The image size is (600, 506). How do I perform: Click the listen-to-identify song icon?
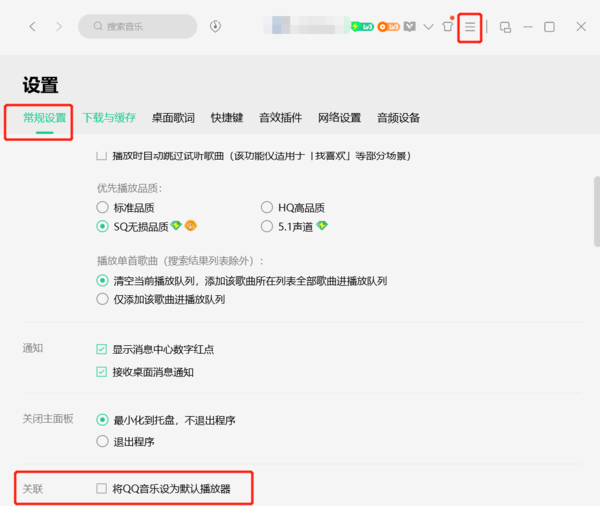point(215,26)
